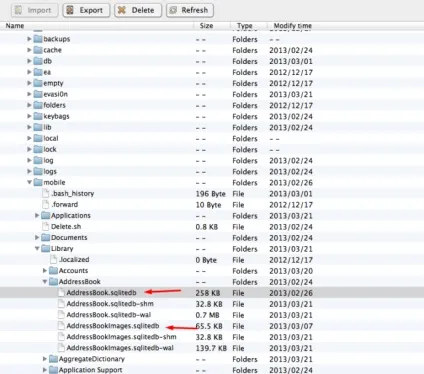Expand the Applications folder under mobile
This screenshot has height=374, width=424.
(x=37, y=215)
